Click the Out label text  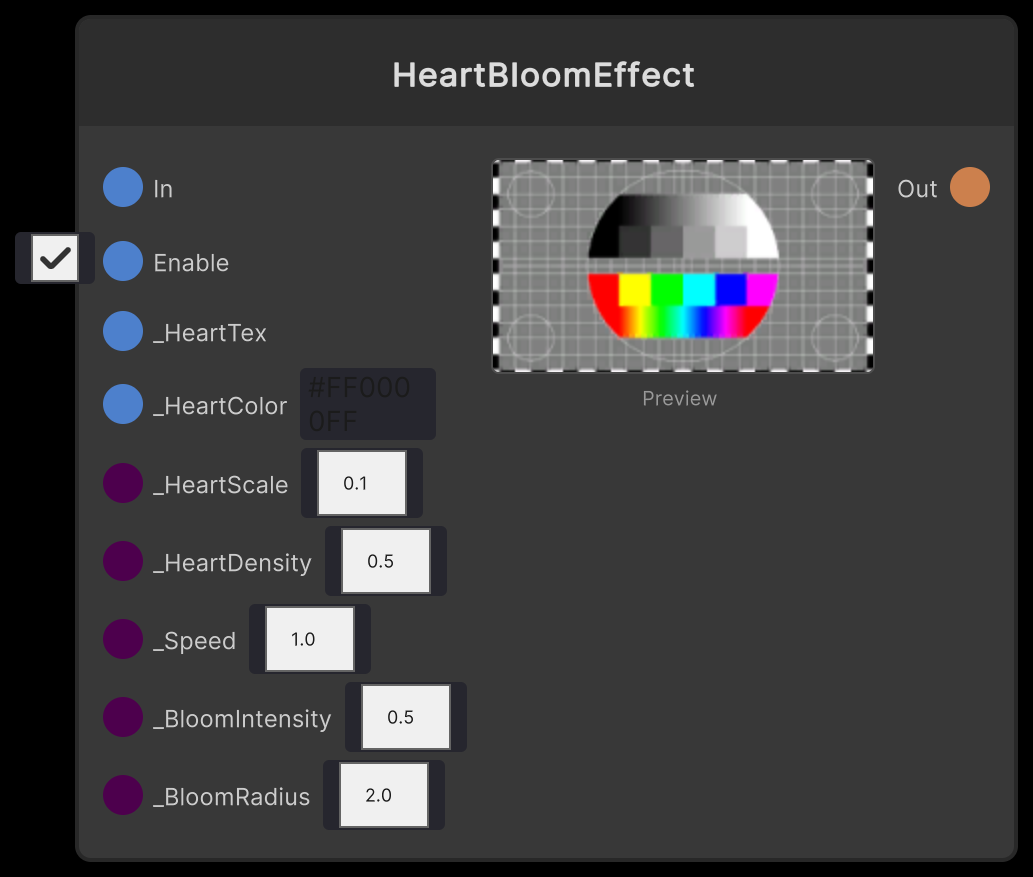tap(916, 188)
